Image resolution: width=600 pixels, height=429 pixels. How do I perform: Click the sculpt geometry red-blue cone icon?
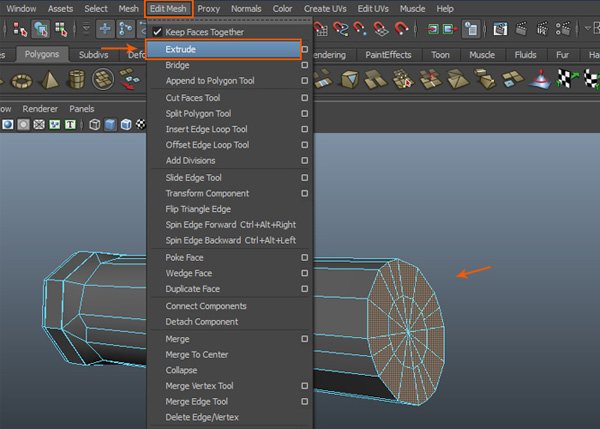540,79
